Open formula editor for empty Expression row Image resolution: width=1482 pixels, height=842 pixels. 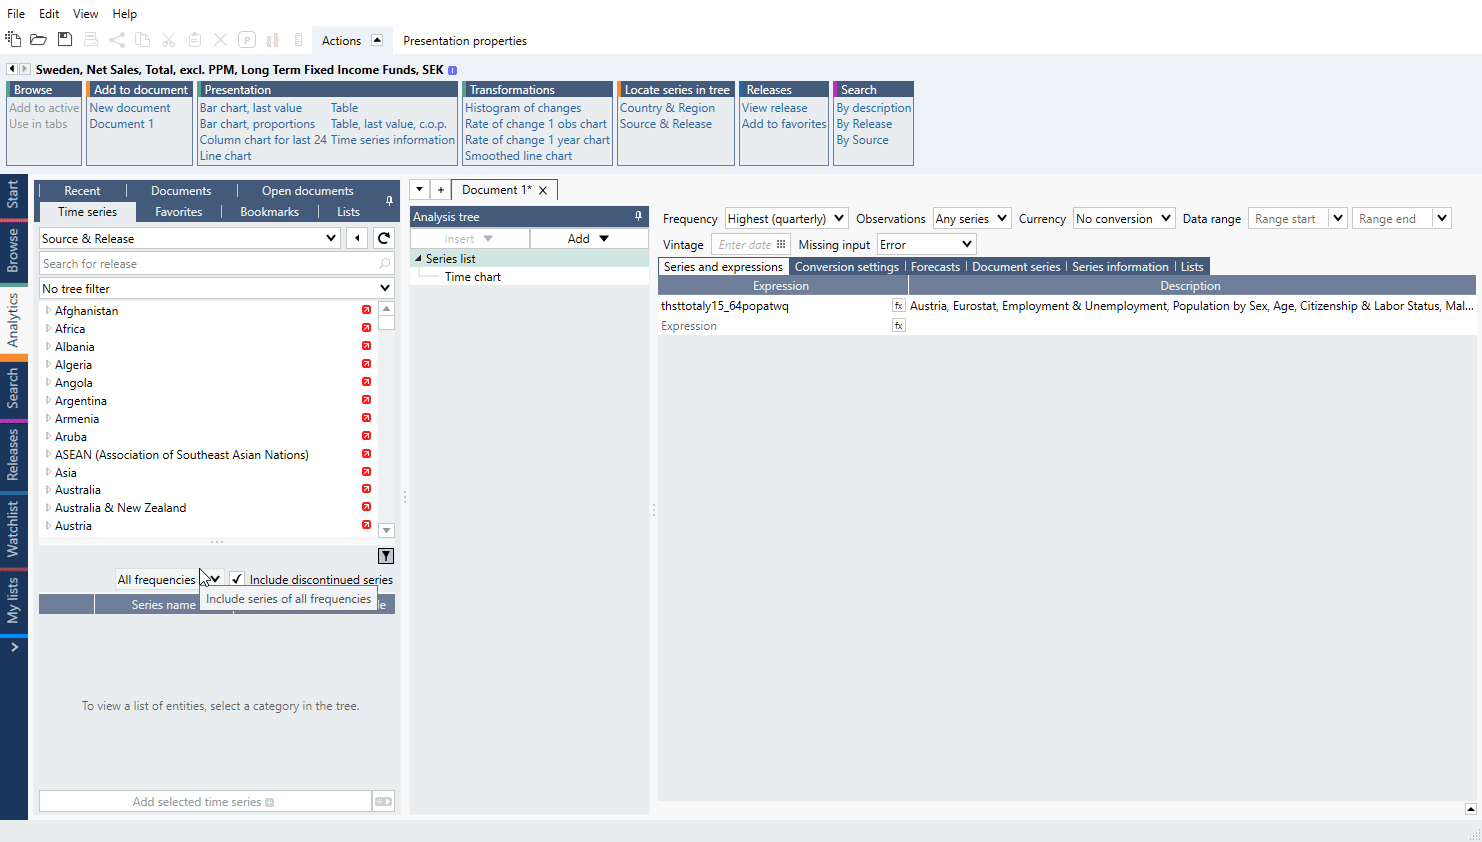[x=898, y=326]
